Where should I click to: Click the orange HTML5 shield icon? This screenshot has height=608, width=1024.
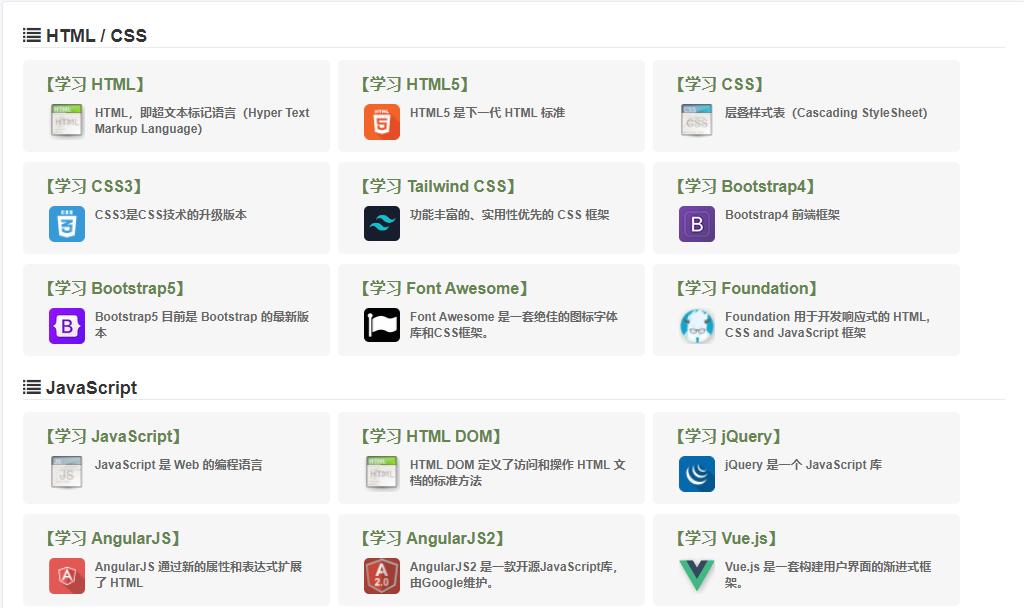(x=382, y=121)
